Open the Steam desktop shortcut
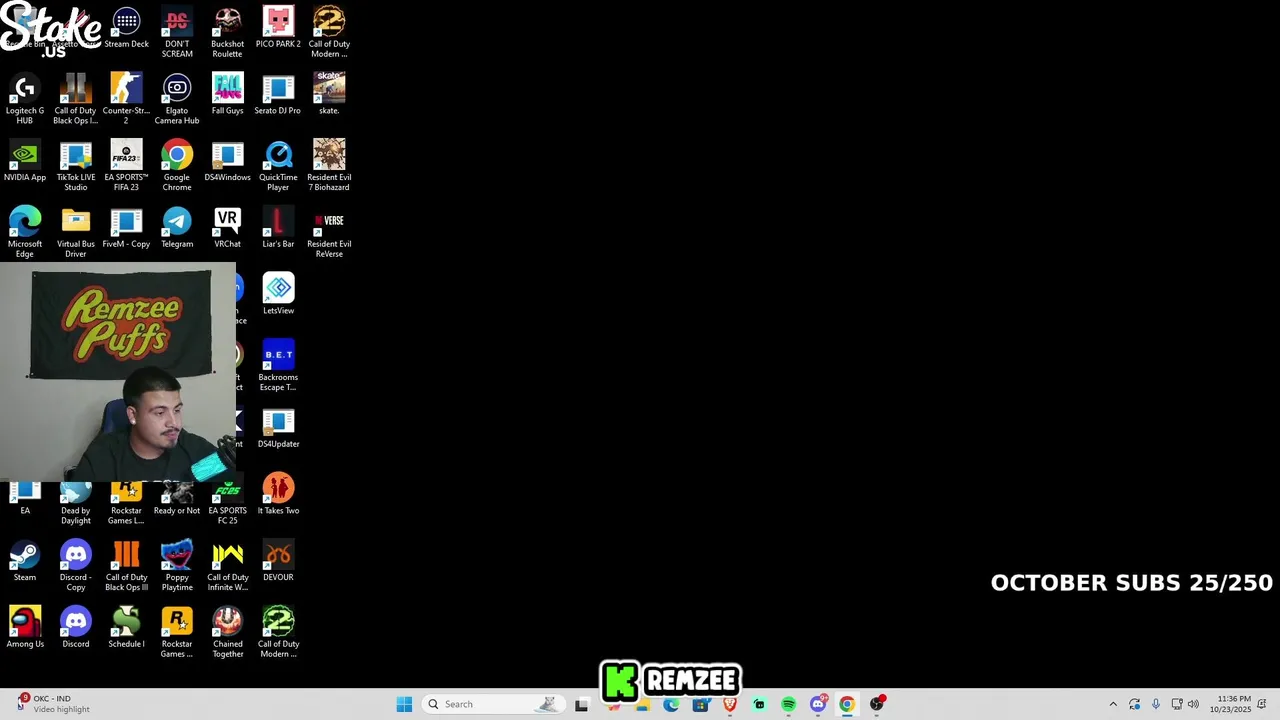 click(x=25, y=561)
